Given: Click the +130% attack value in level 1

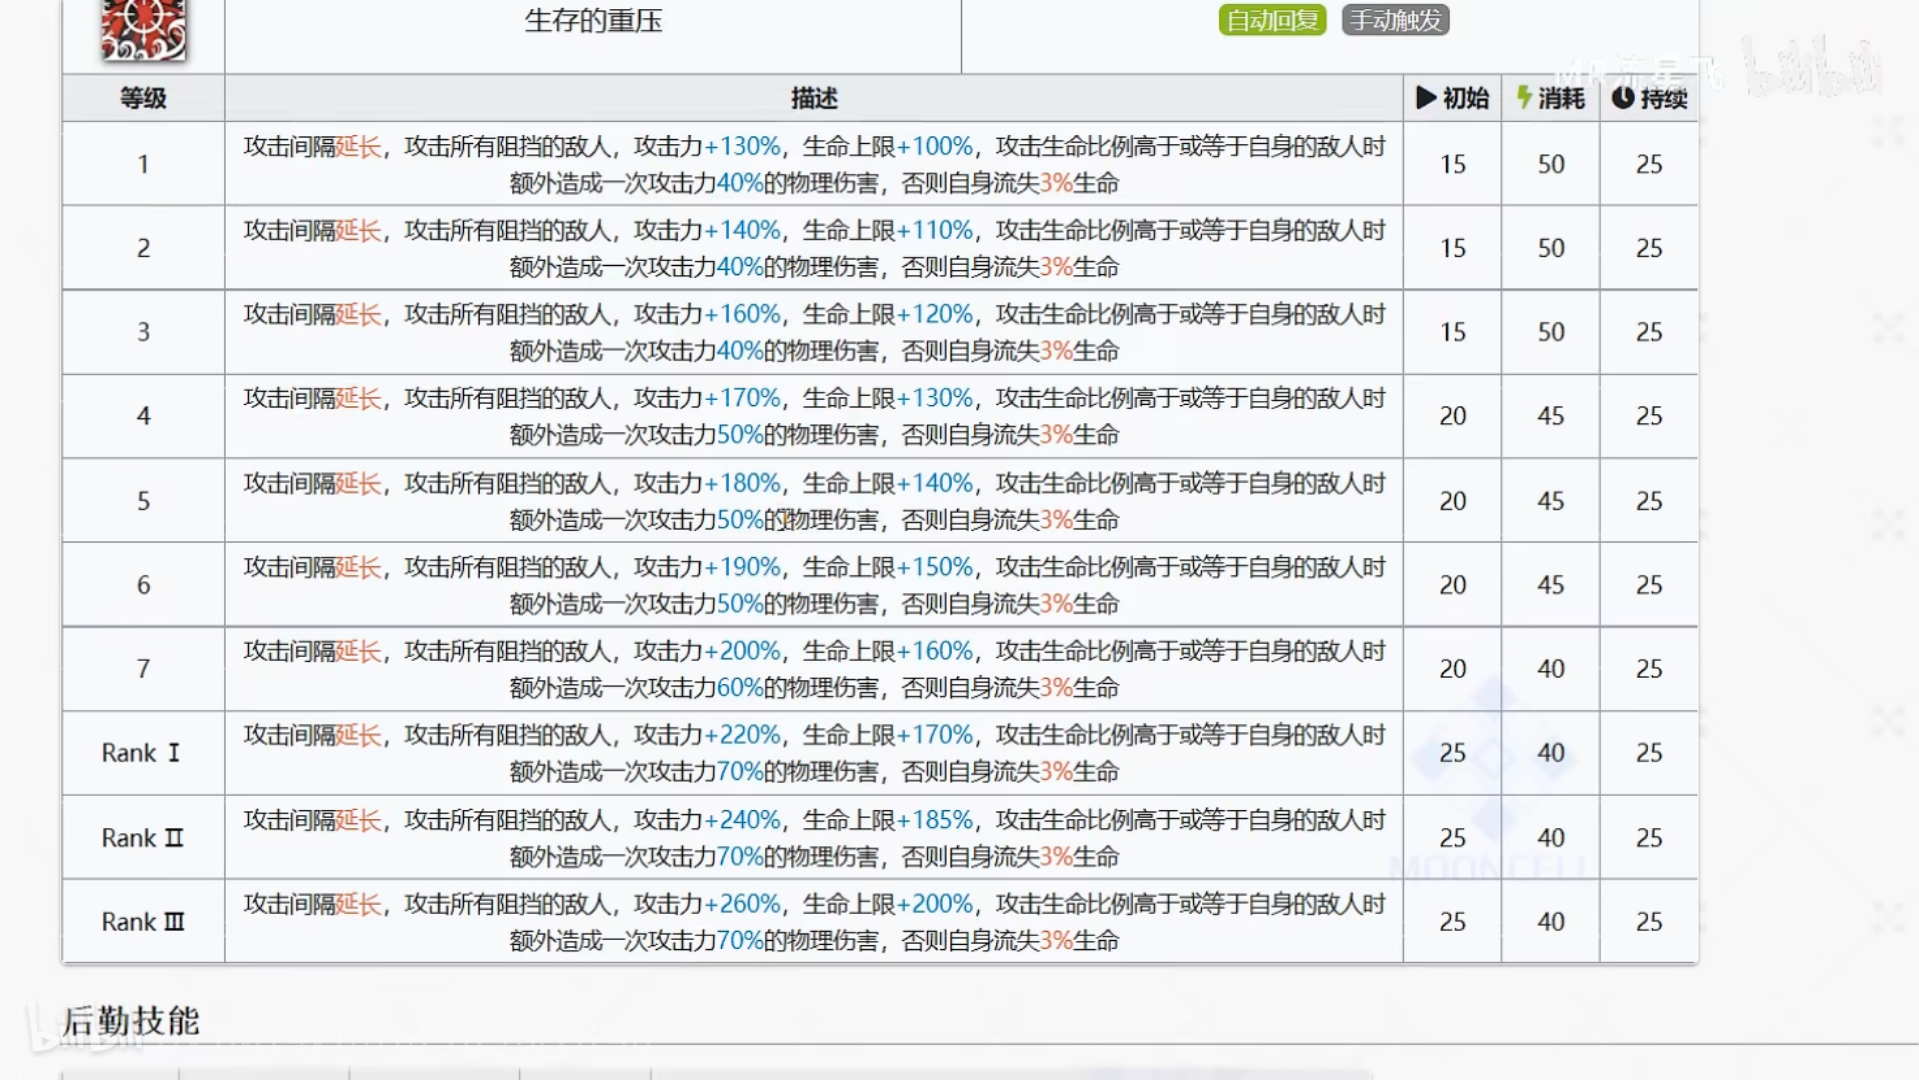Looking at the screenshot, I should click(742, 146).
